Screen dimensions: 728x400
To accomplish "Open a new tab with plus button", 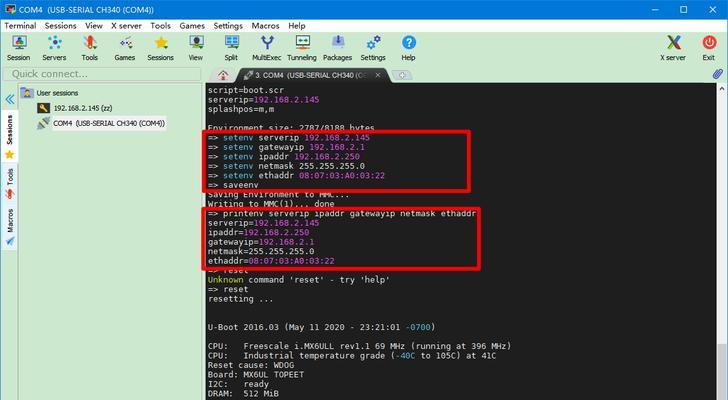I will (402, 75).
